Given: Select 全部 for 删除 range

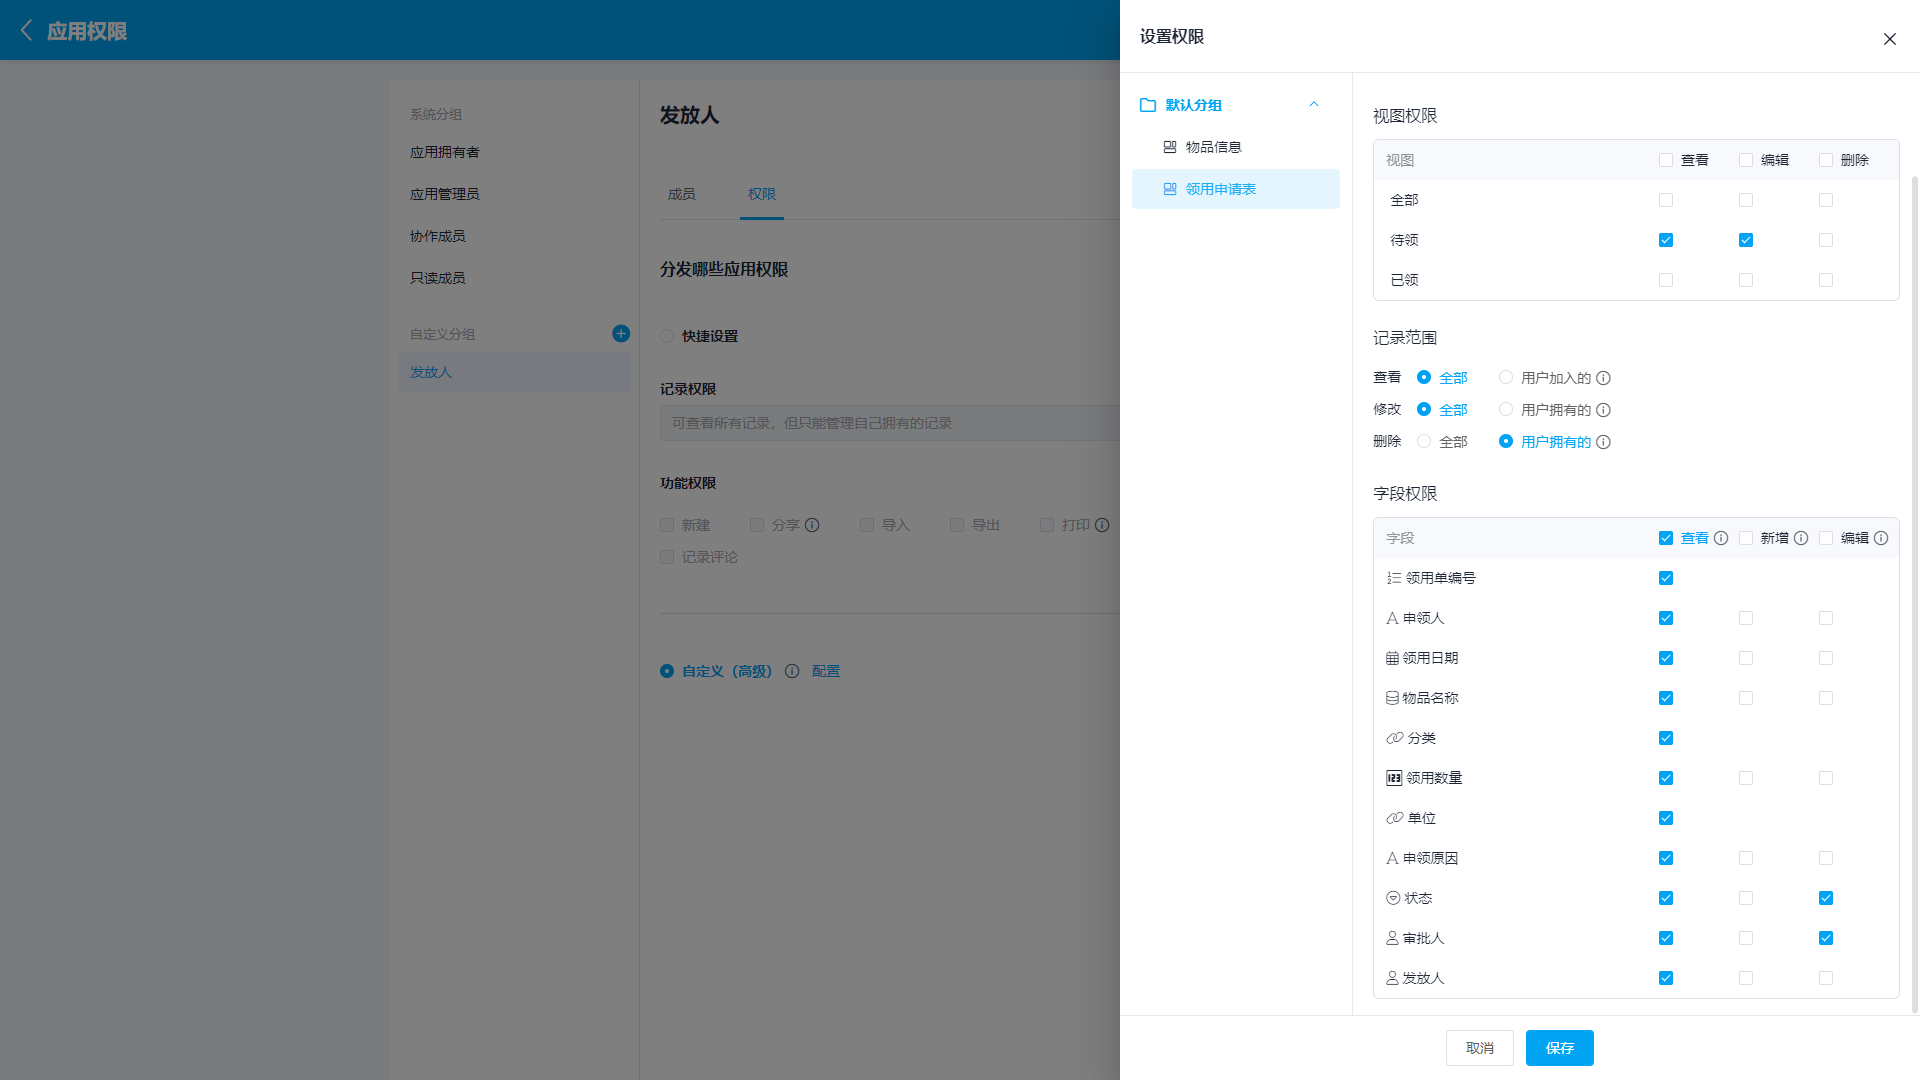Looking at the screenshot, I should [x=1424, y=441].
